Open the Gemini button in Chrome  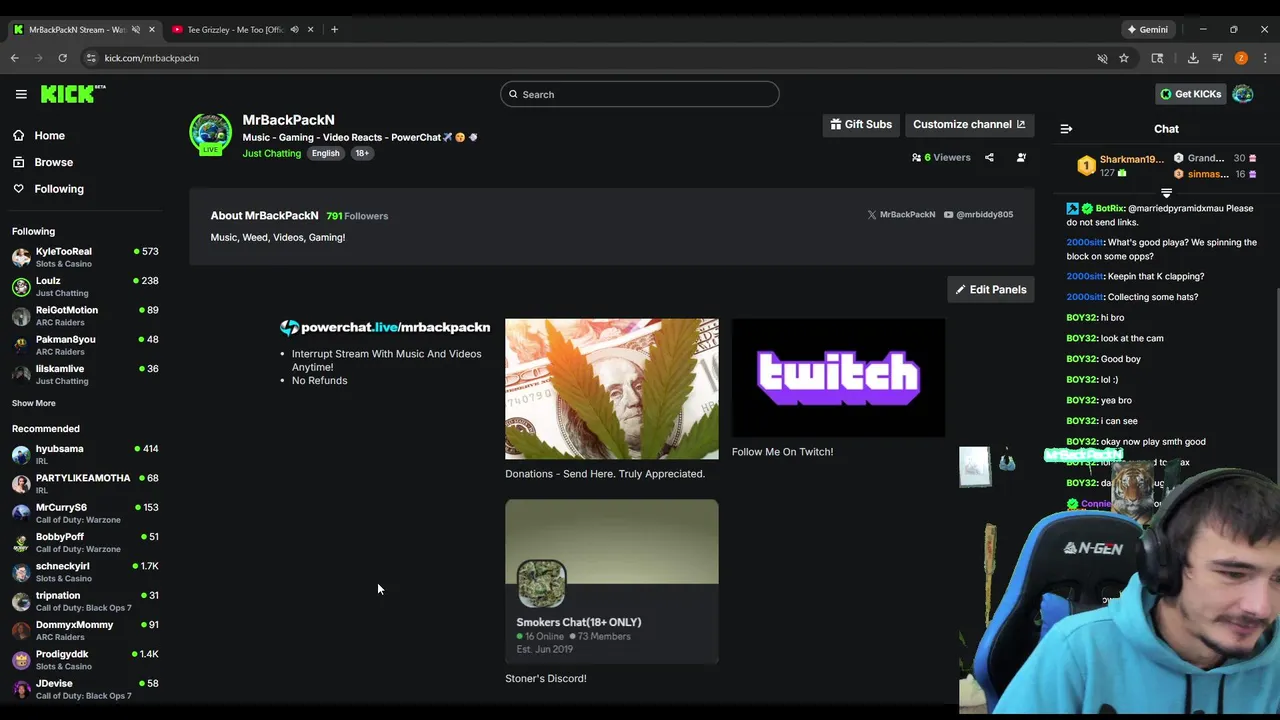[1147, 29]
